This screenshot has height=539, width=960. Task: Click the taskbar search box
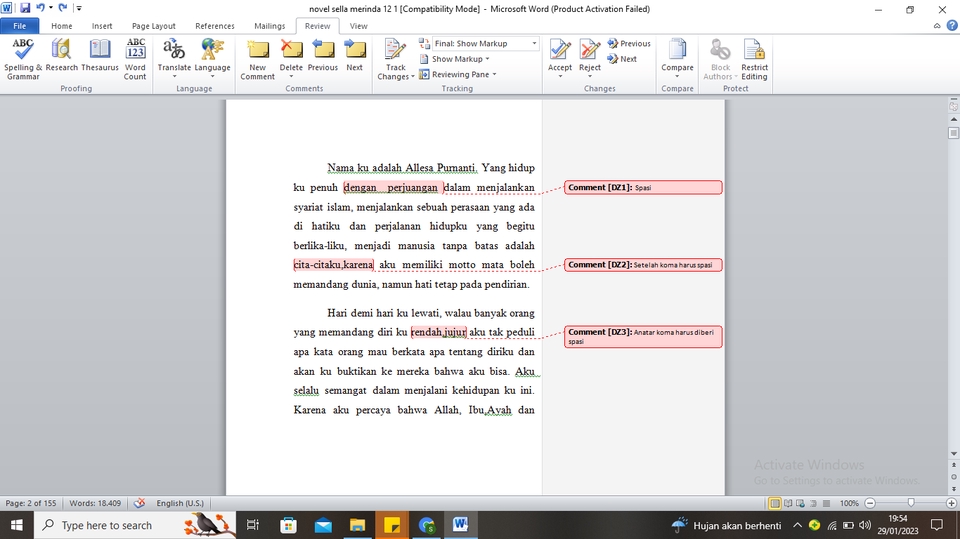[136, 525]
